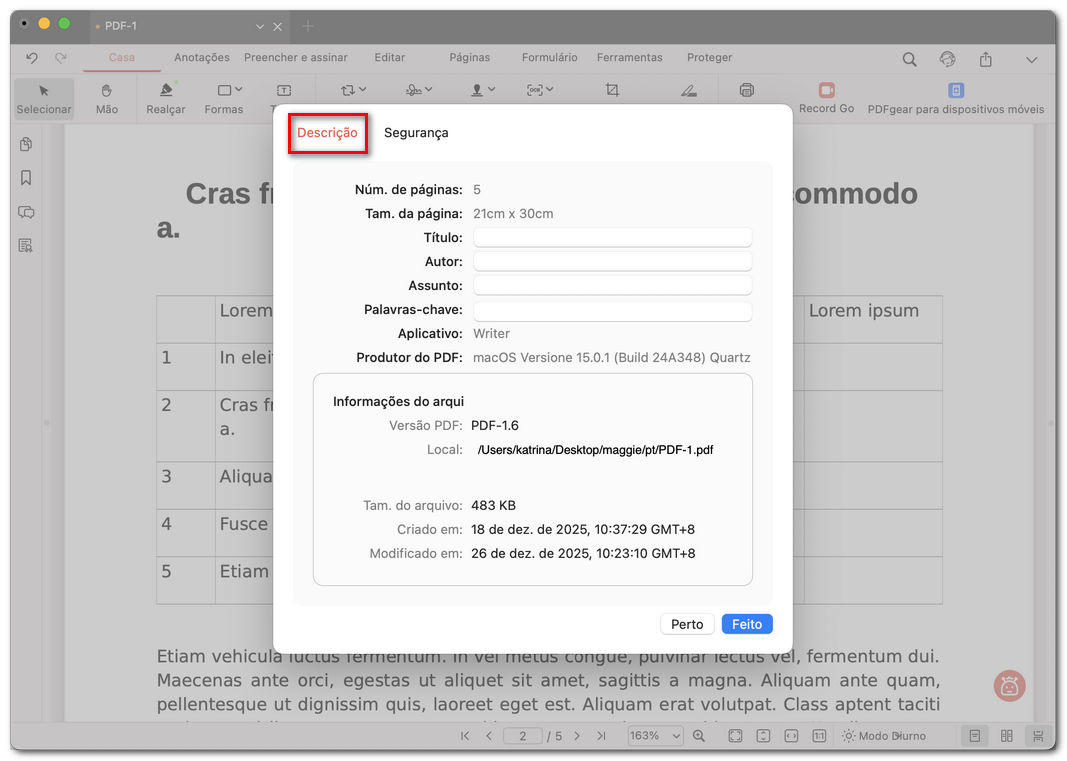Open the comments panel in the sidebar
1067x761 pixels.
pos(25,212)
